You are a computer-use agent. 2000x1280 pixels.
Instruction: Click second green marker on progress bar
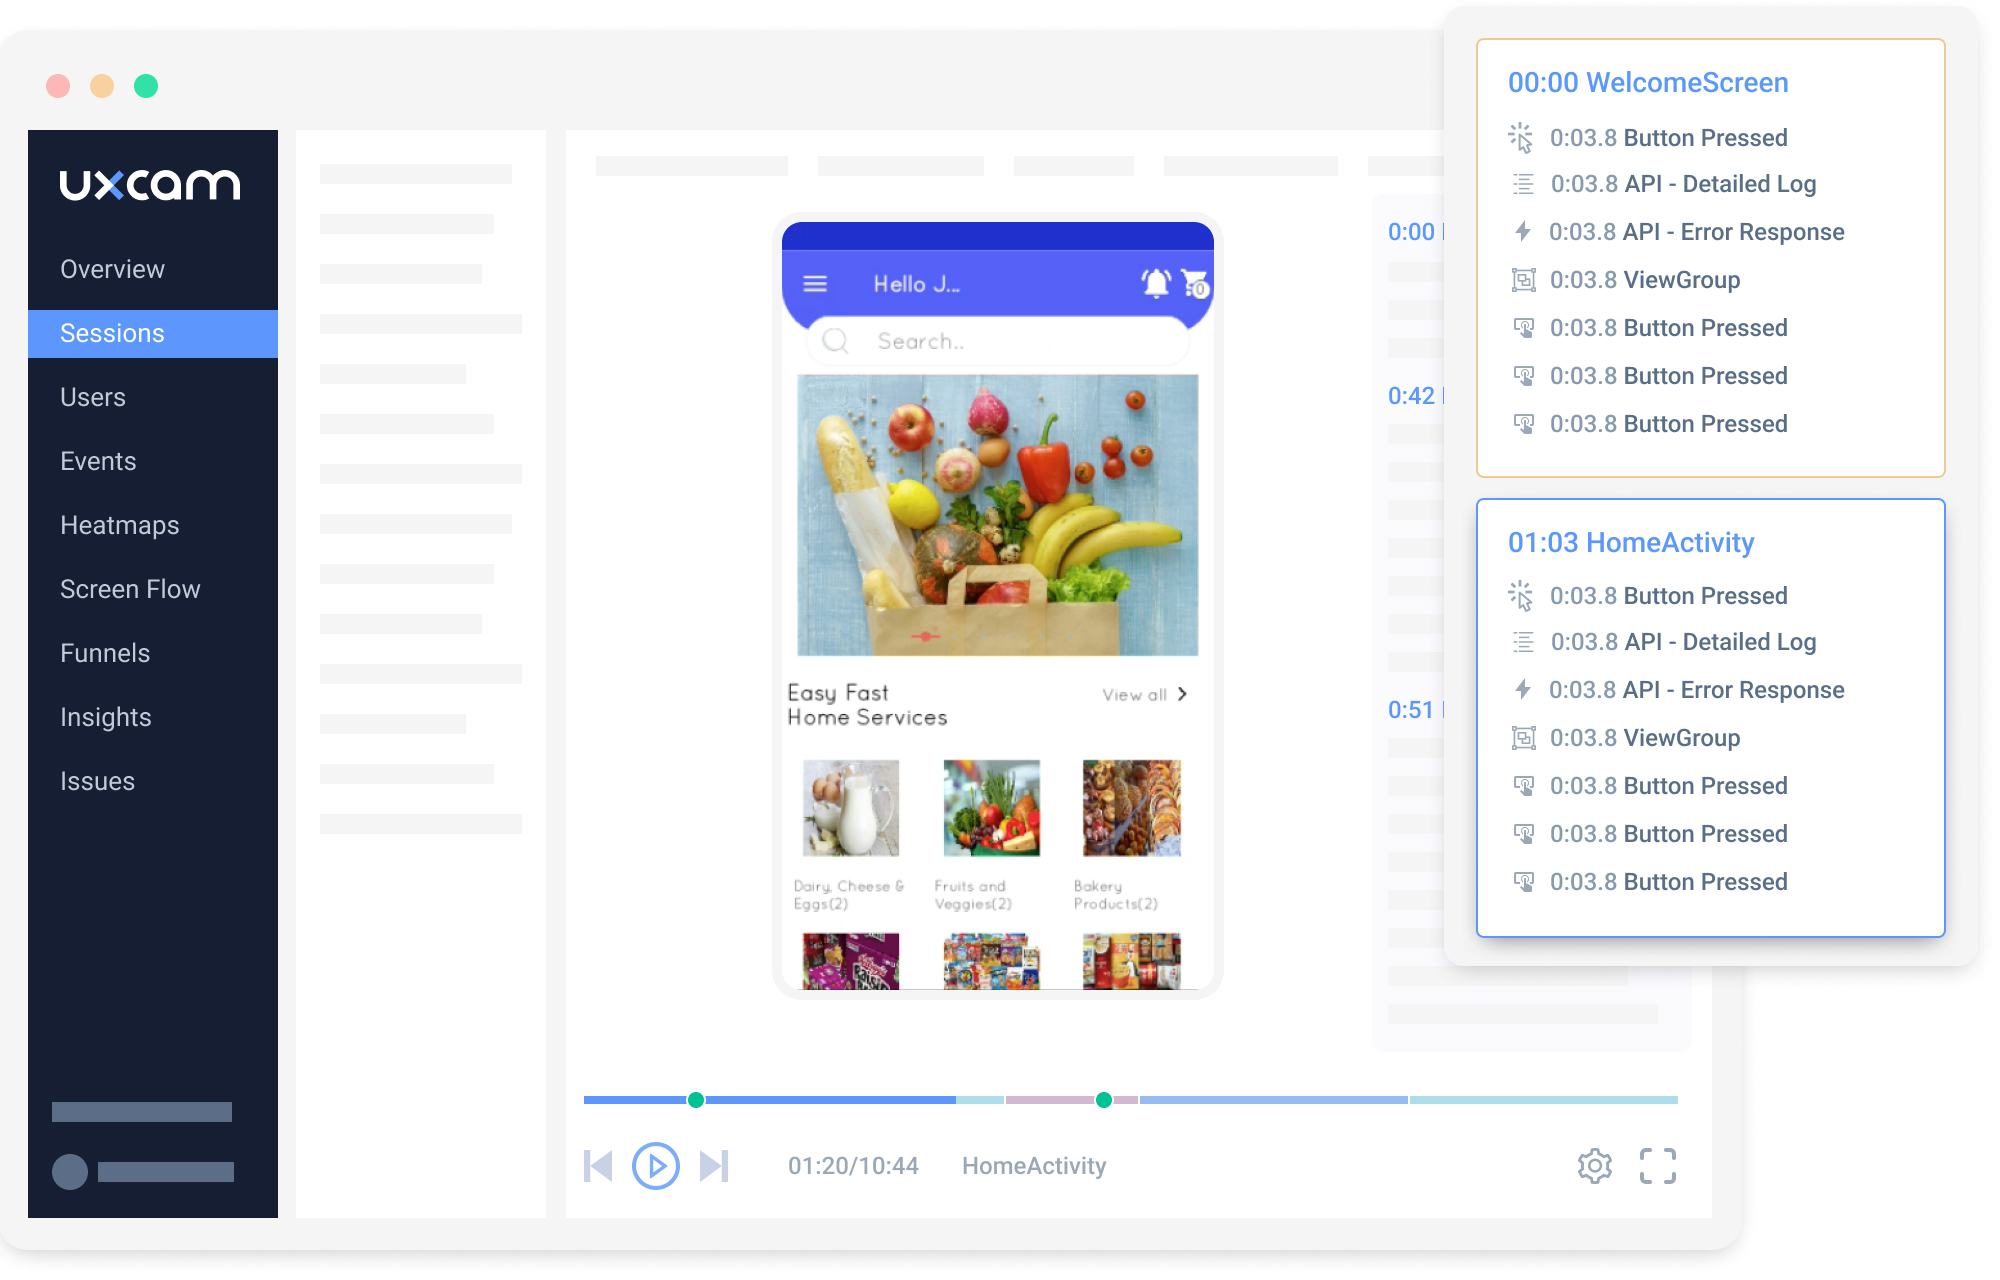point(1104,1100)
